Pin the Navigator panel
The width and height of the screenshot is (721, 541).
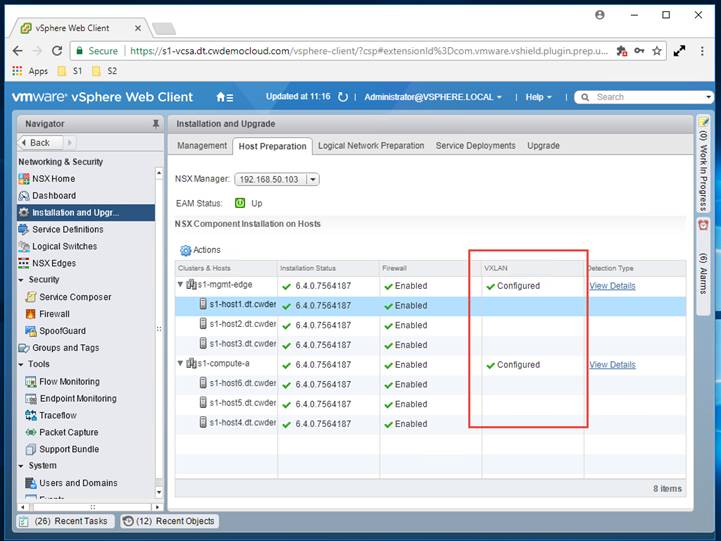155,124
